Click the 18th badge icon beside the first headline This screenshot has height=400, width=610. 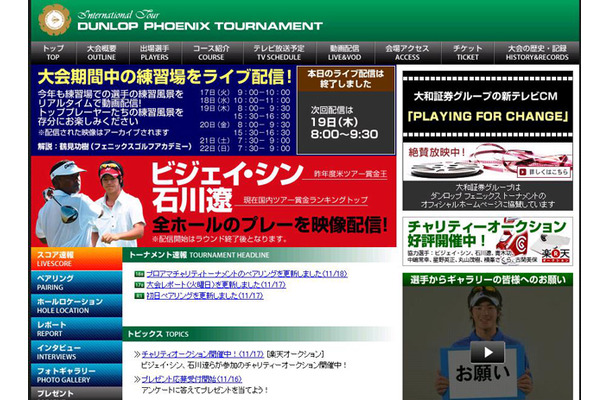(139, 274)
